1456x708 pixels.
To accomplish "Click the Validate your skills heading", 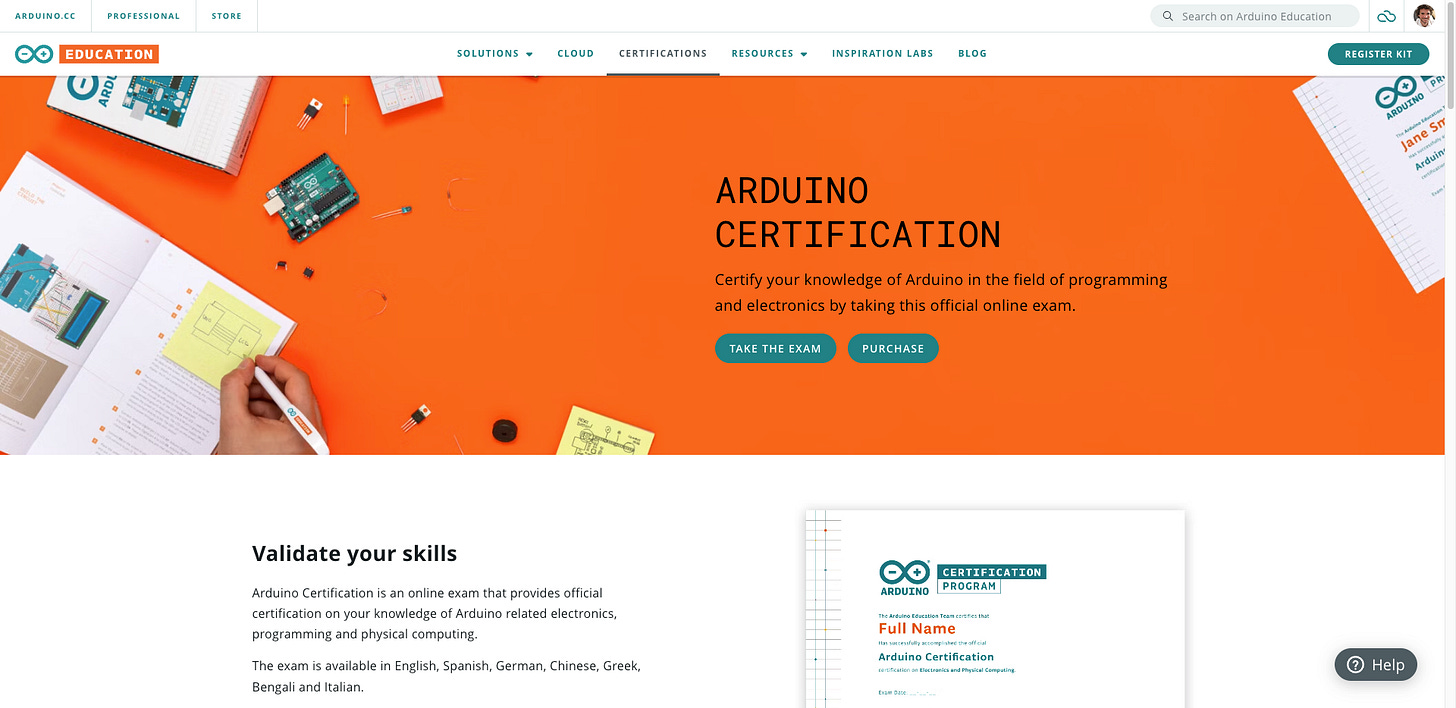I will tap(354, 553).
